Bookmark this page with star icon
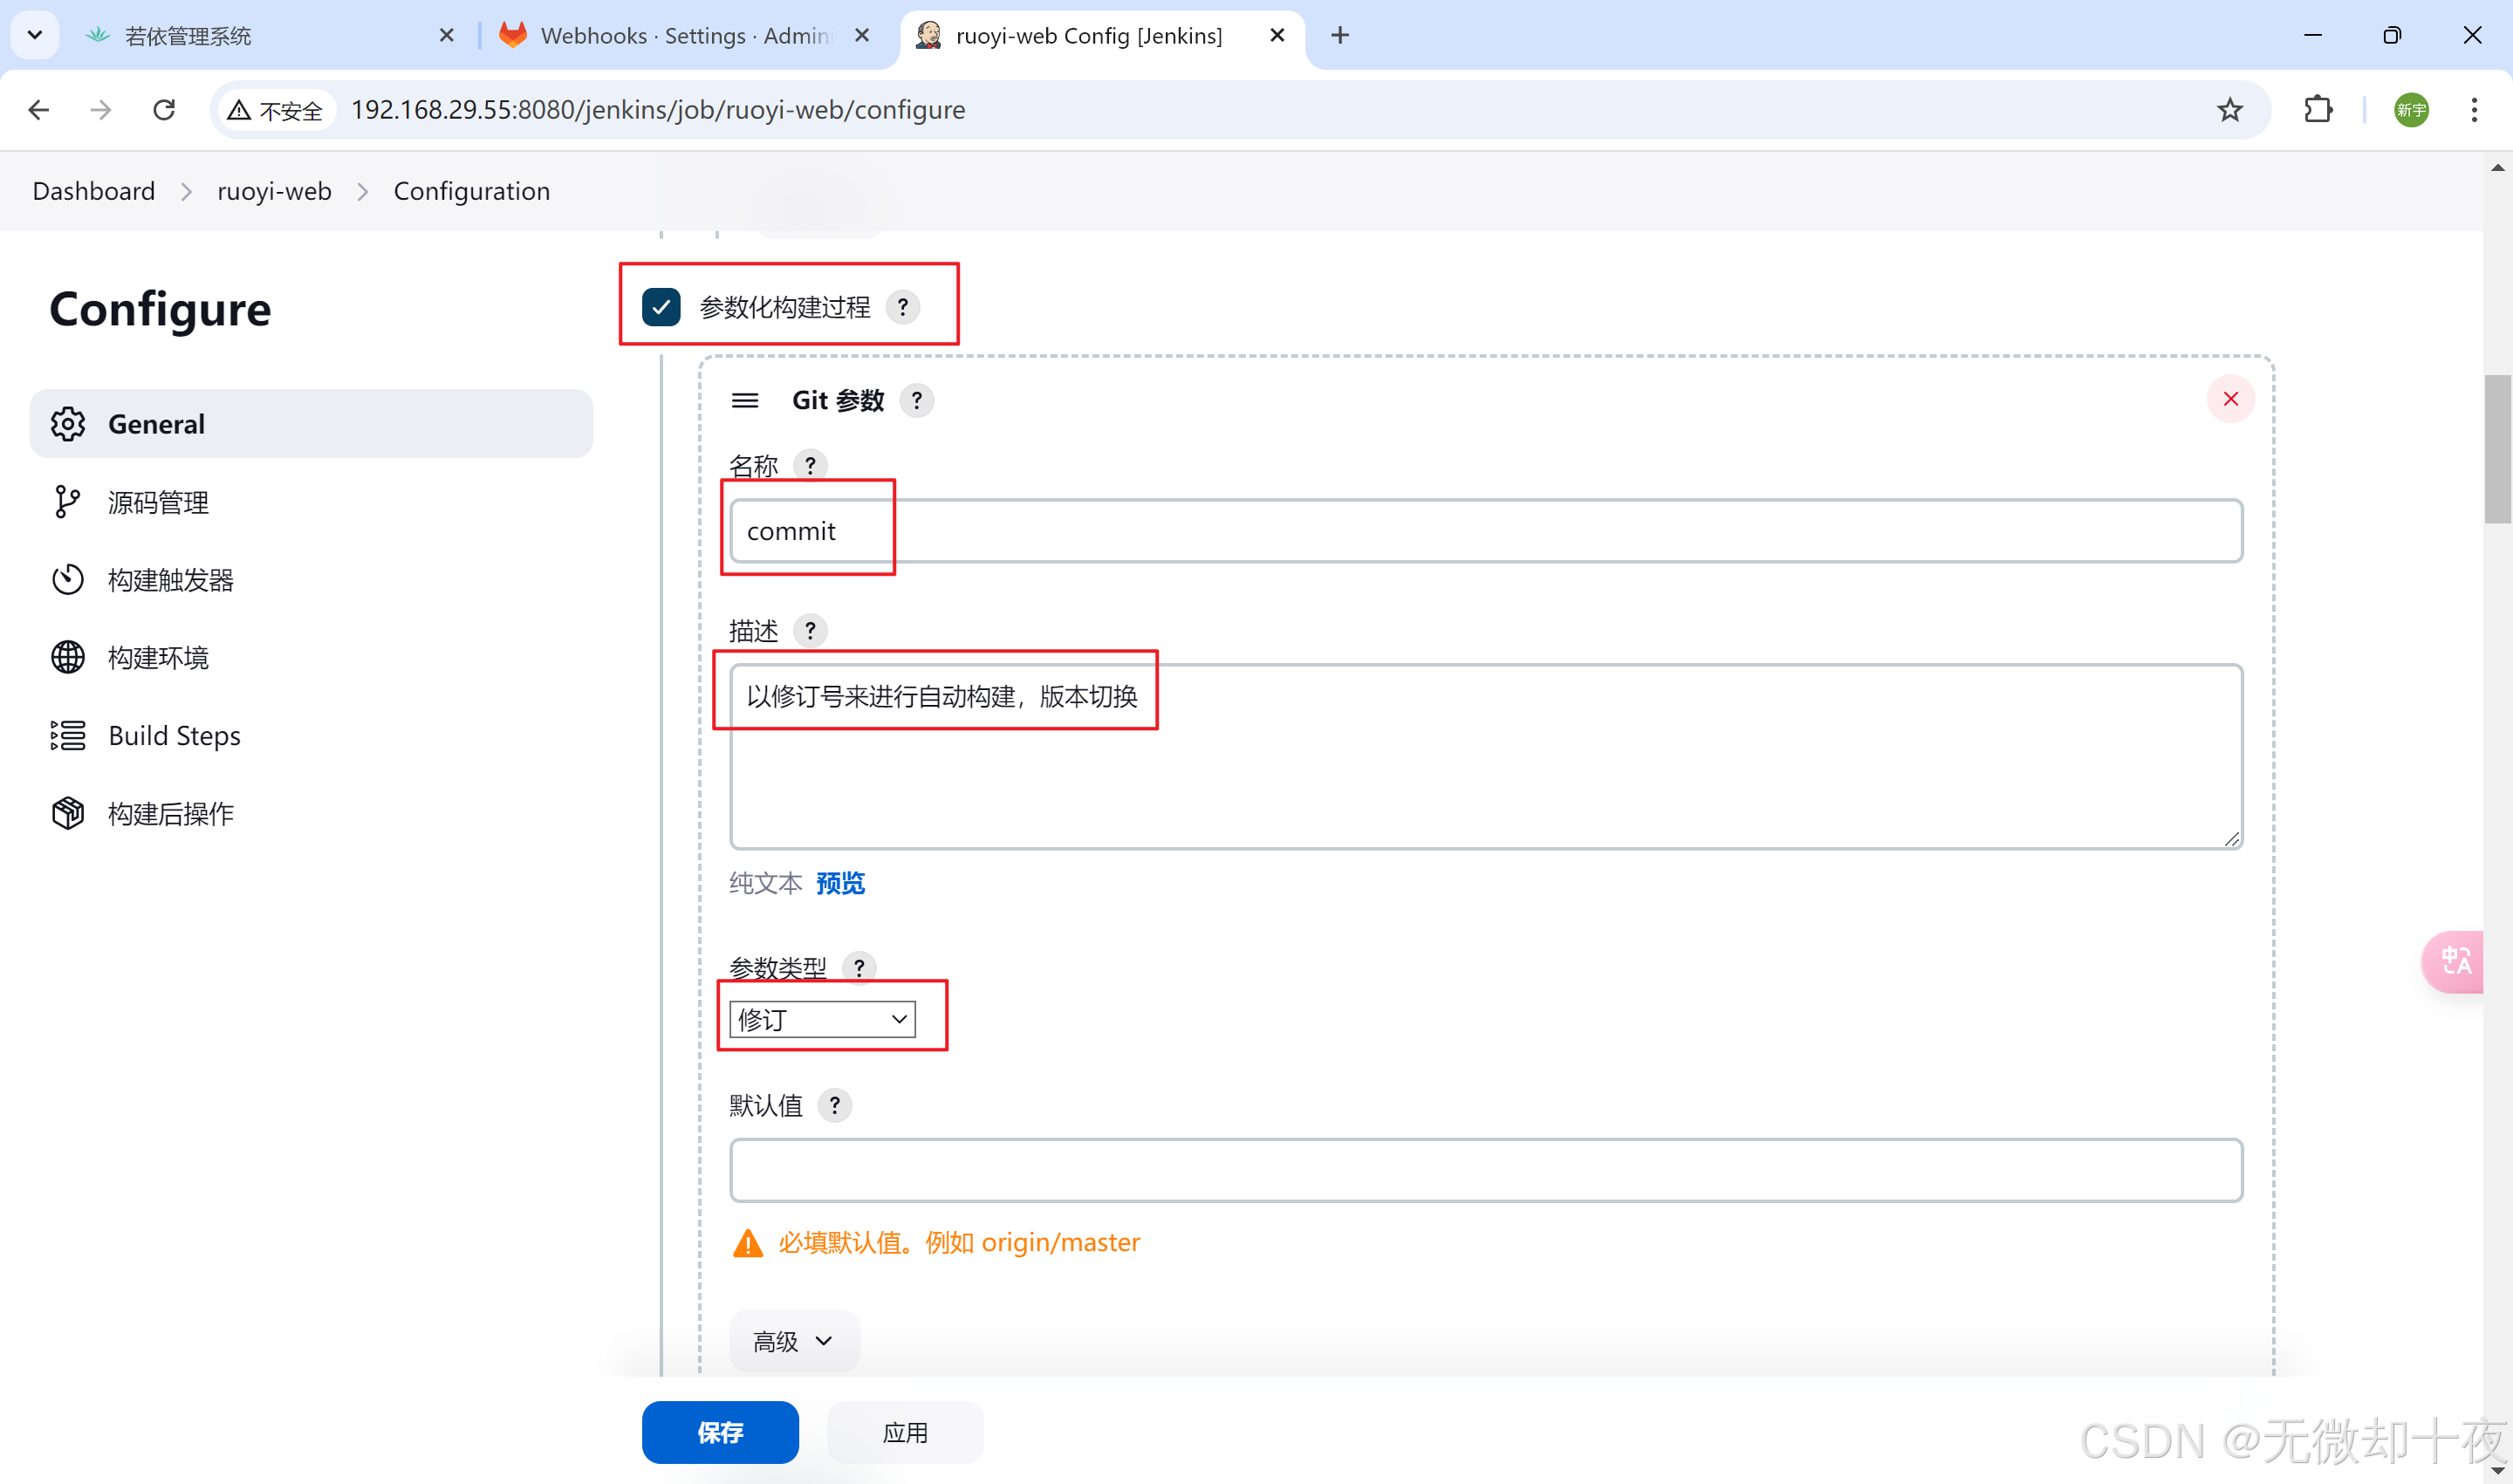The image size is (2513, 1484). [x=2229, y=110]
